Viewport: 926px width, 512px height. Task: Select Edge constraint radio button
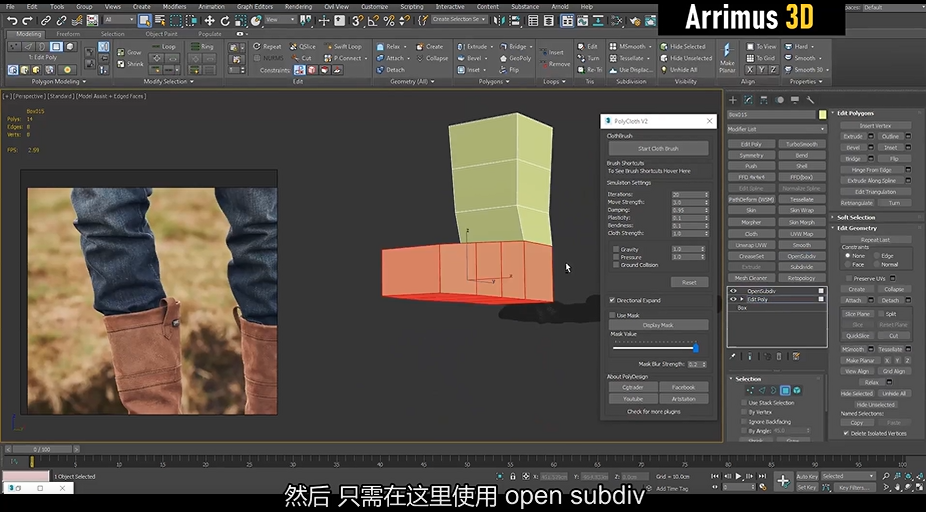(875, 256)
